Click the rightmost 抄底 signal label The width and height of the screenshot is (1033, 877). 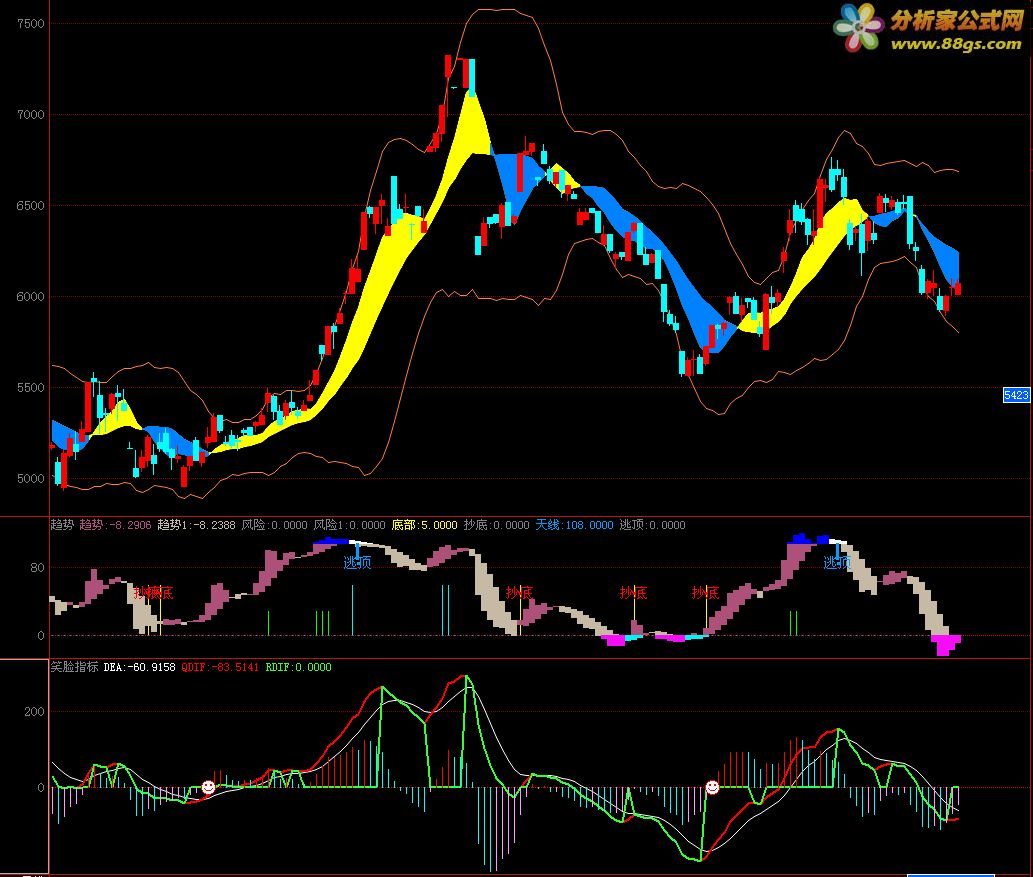706,592
